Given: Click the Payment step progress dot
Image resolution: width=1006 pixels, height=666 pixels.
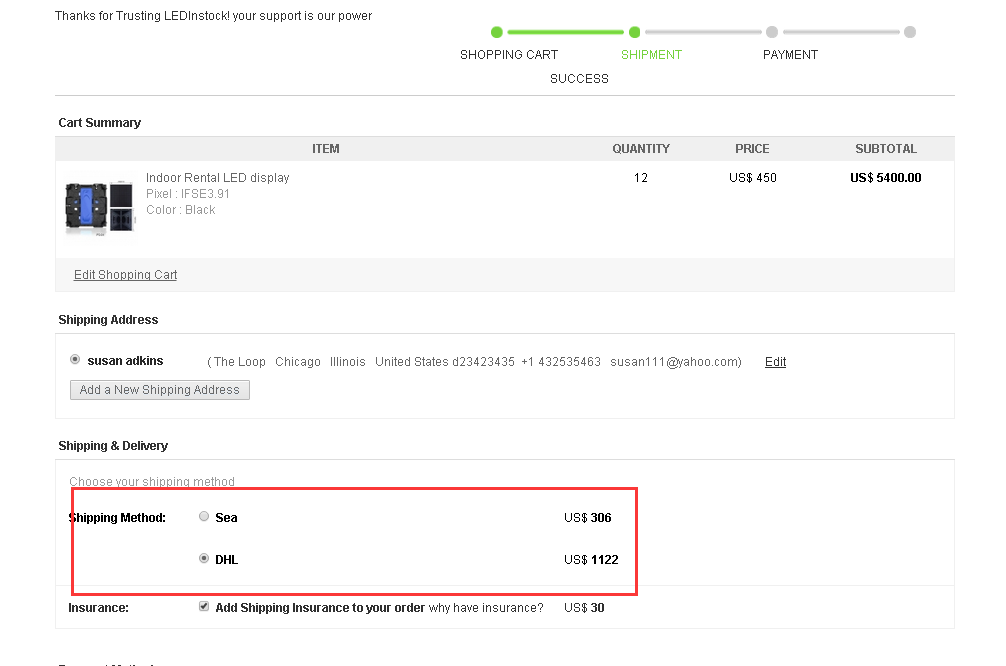Looking at the screenshot, I should tap(772, 32).
